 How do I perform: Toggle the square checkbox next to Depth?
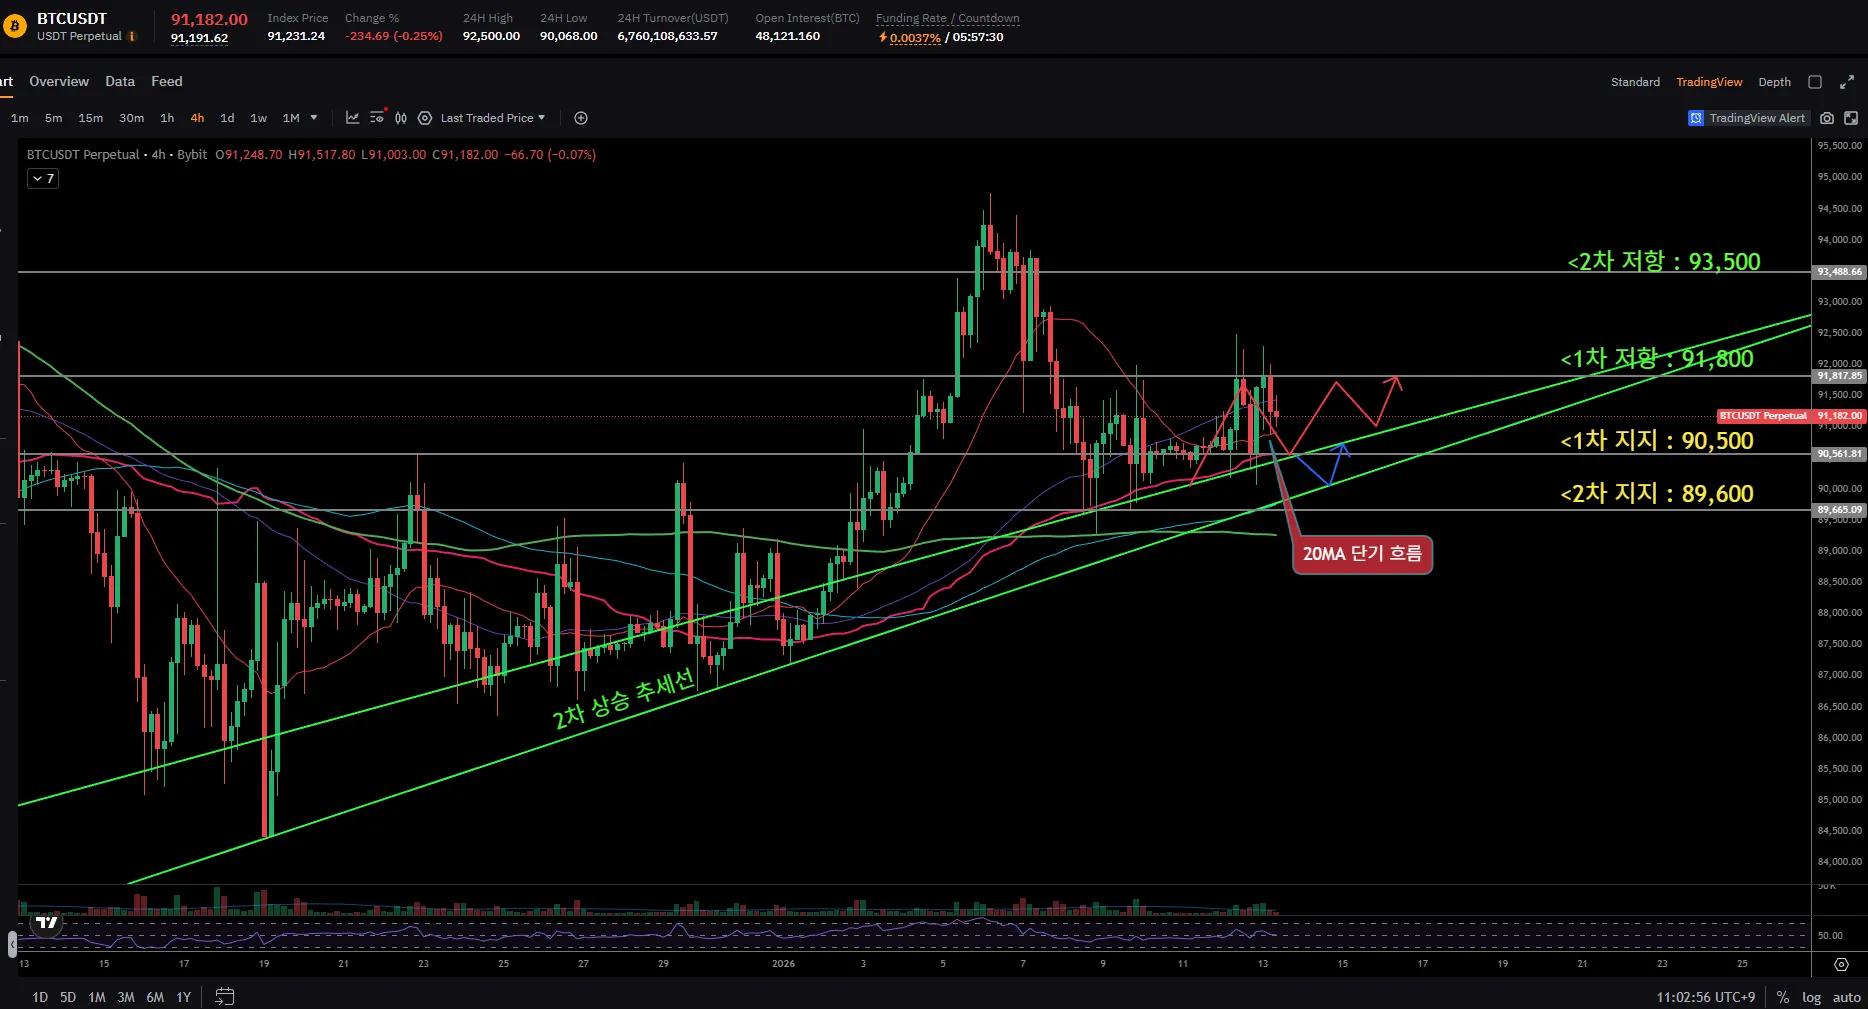pyautogui.click(x=1815, y=82)
